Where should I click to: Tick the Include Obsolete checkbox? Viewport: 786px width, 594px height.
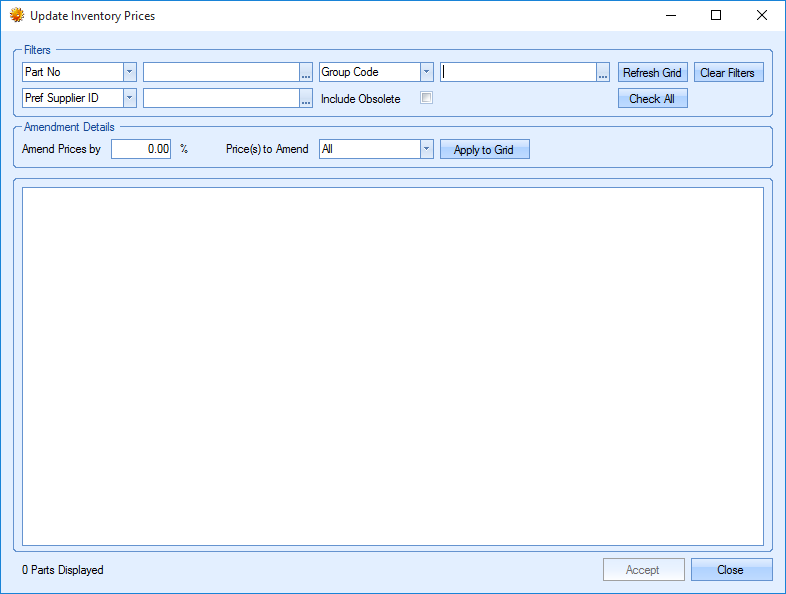click(427, 98)
